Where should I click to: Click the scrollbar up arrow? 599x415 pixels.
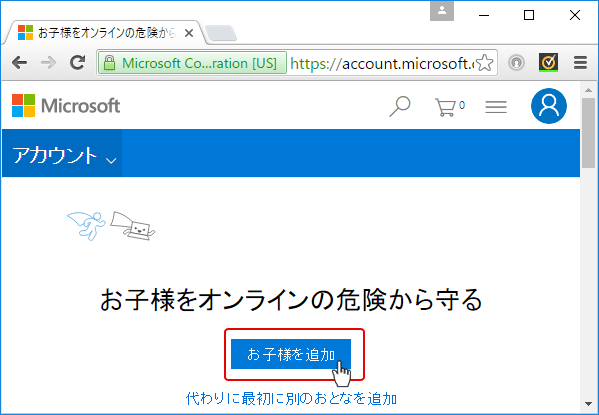point(588,90)
